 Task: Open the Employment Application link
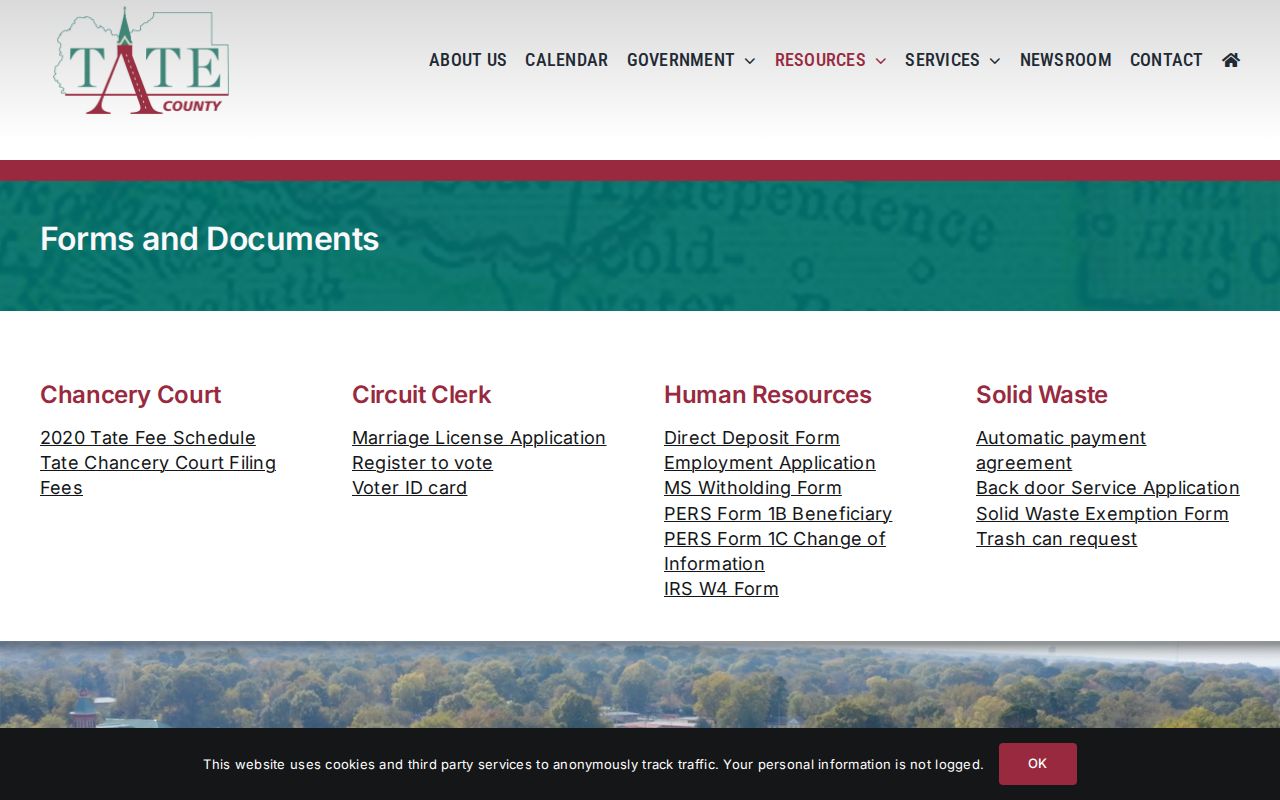click(770, 463)
